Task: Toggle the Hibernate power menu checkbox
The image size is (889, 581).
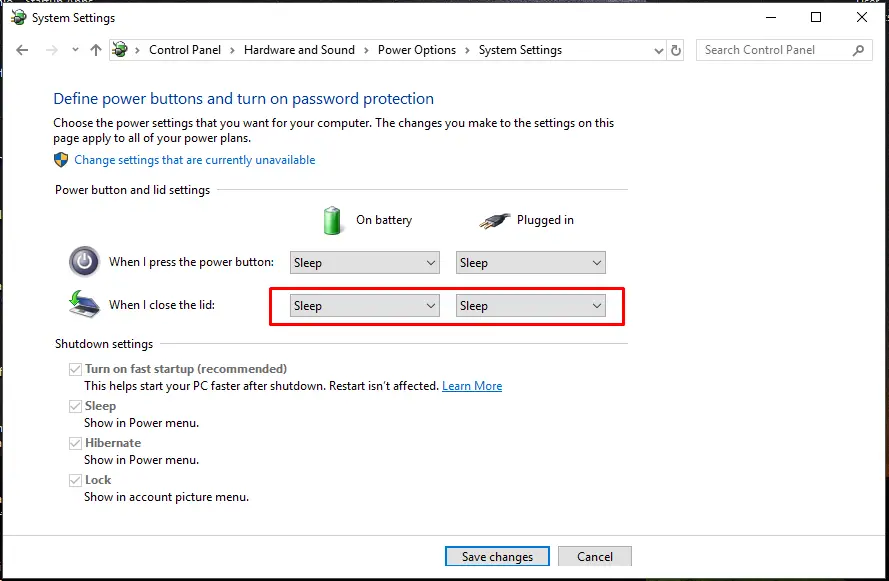Action: [x=75, y=443]
